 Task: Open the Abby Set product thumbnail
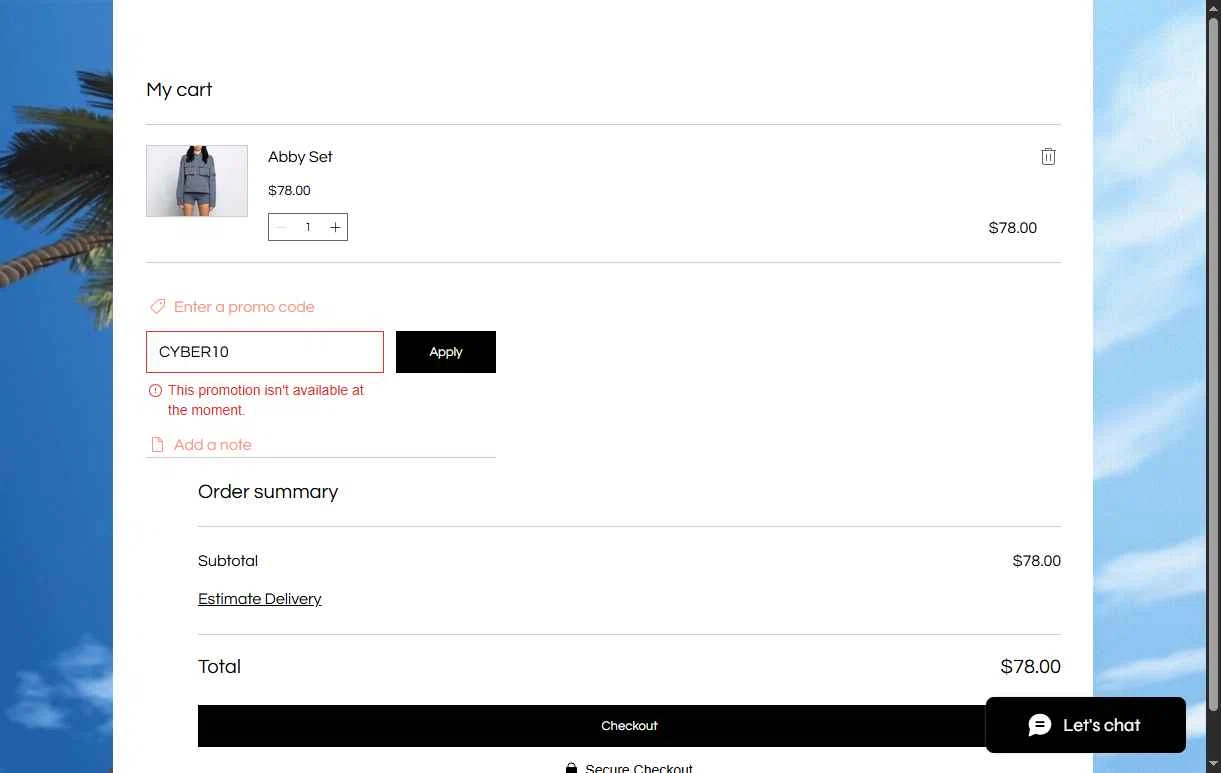point(197,181)
